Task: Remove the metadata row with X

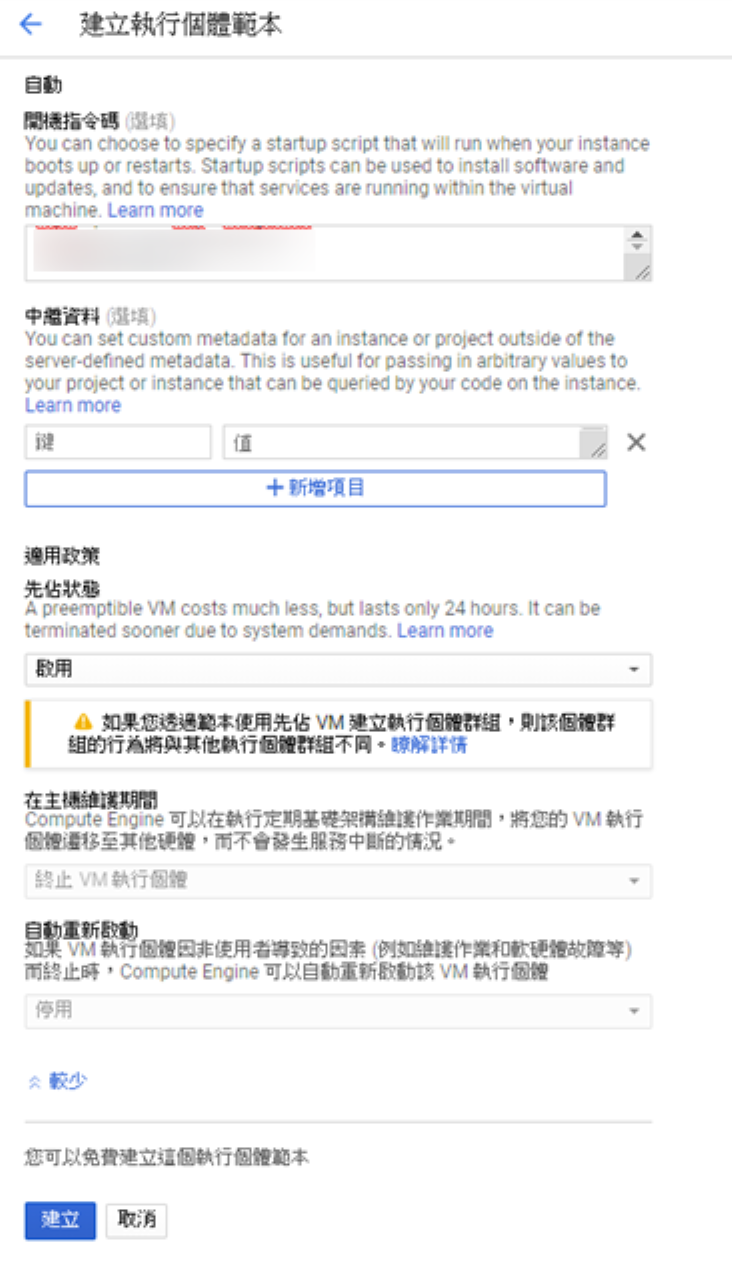Action: [636, 442]
